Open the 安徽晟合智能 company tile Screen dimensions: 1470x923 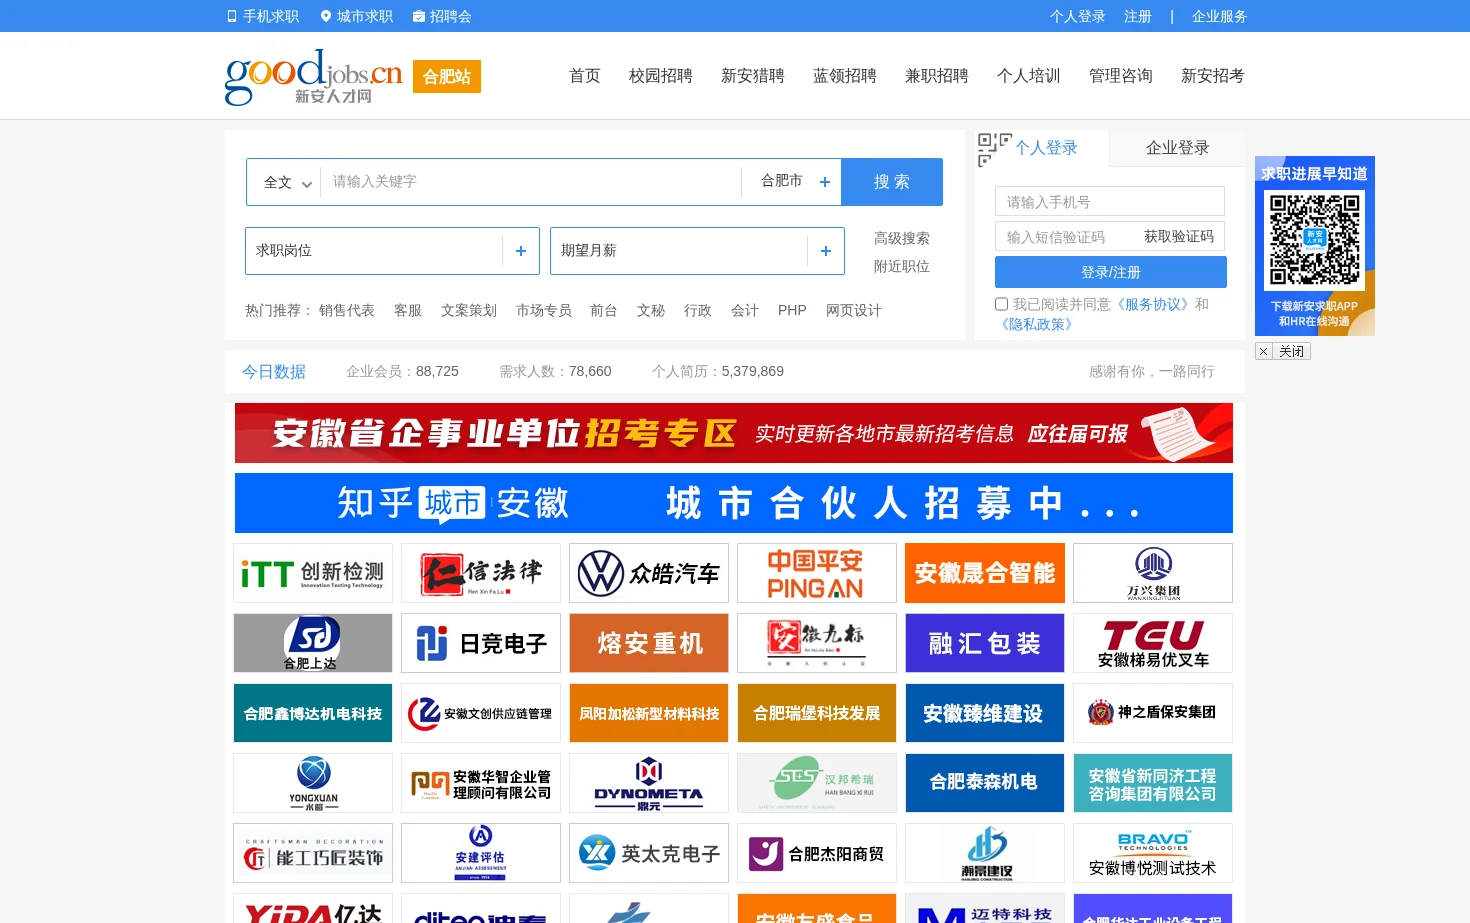[x=985, y=573]
